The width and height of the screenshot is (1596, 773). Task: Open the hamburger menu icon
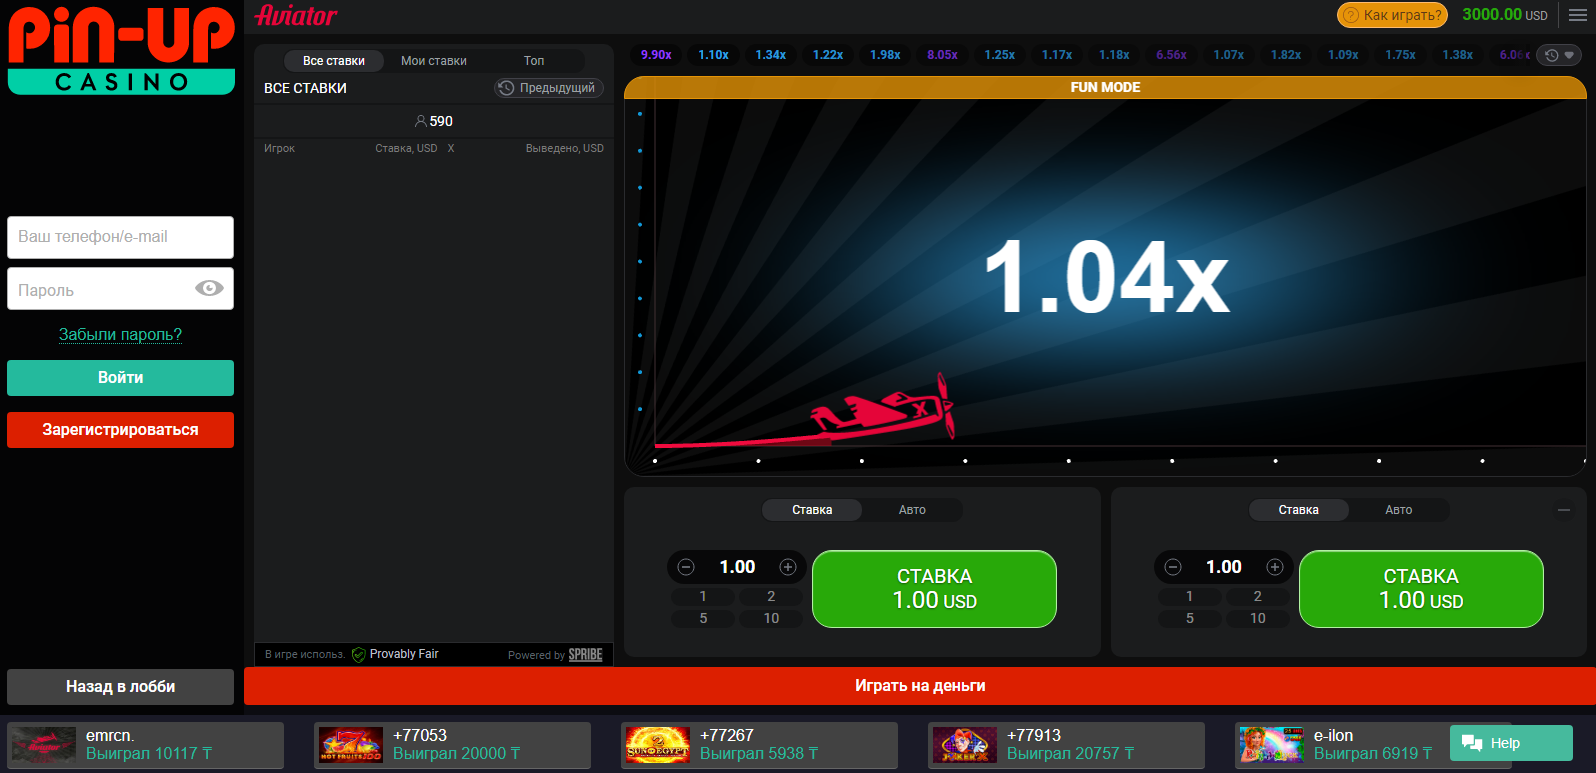pyautogui.click(x=1577, y=15)
